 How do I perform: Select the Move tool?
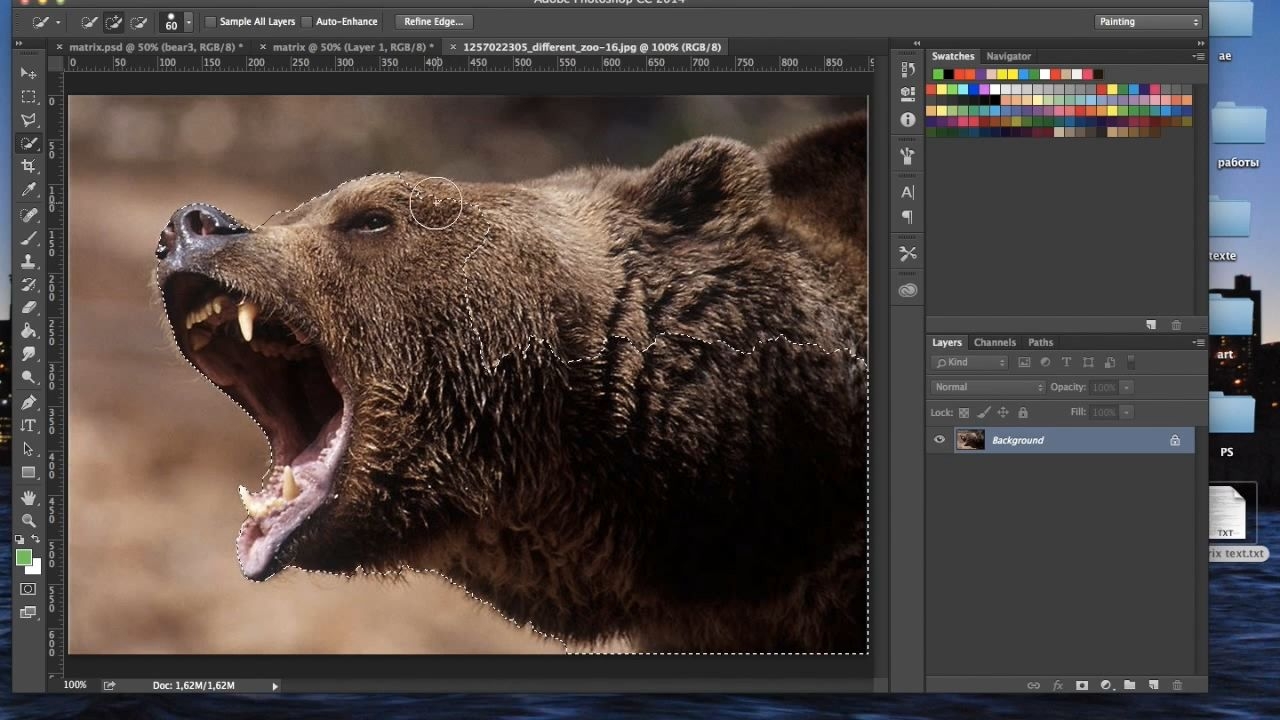(x=28, y=73)
